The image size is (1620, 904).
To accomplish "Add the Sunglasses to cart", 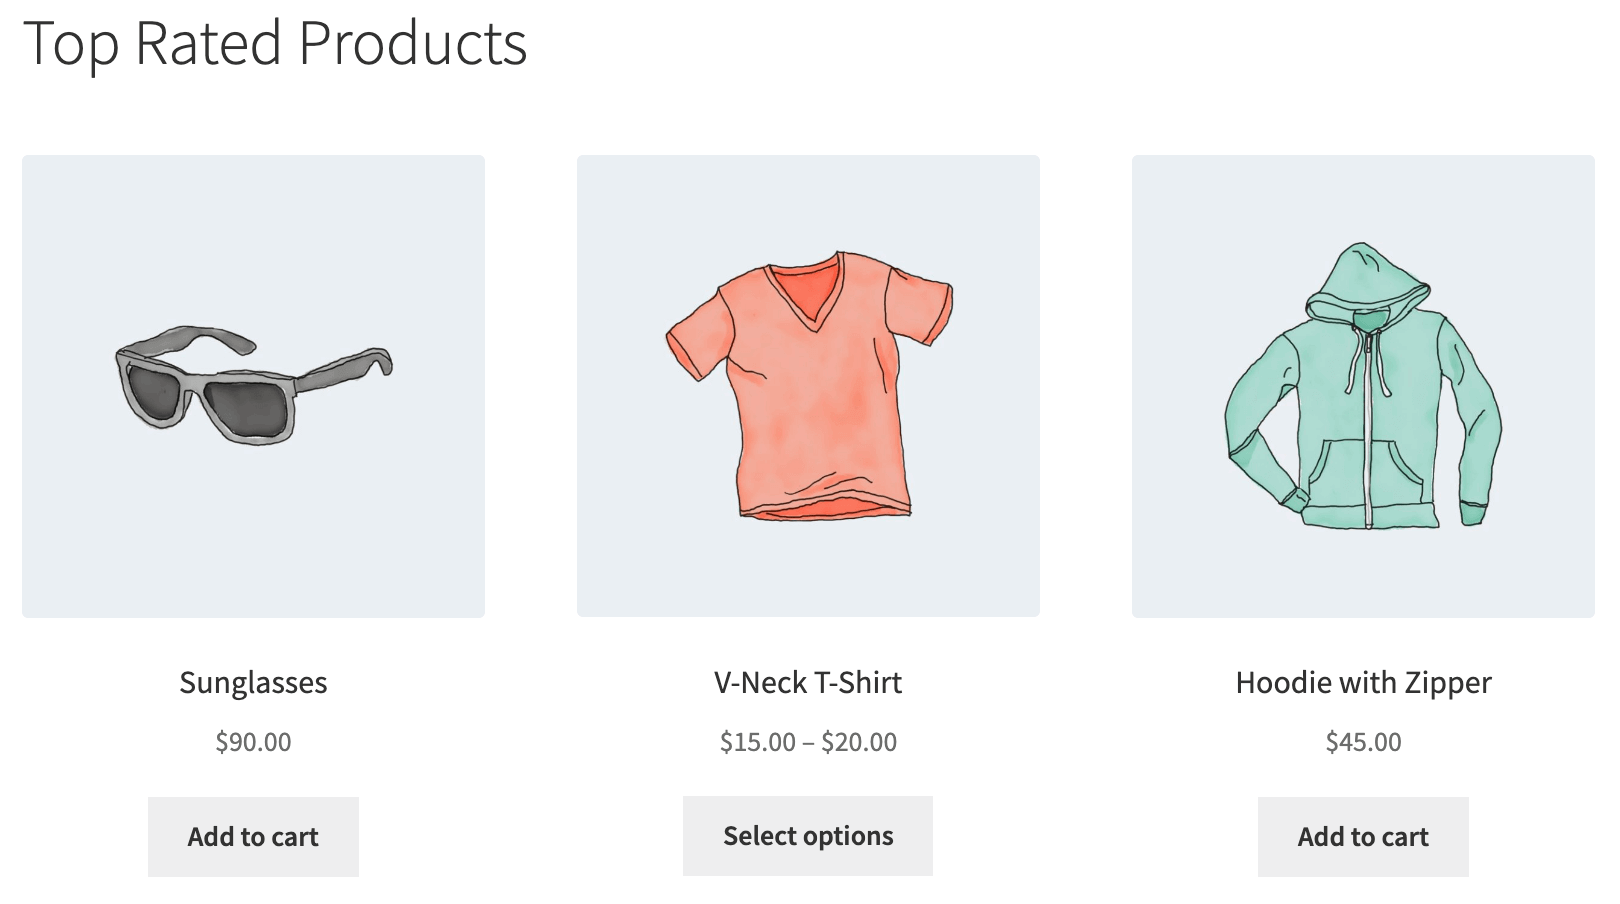I will click(253, 837).
